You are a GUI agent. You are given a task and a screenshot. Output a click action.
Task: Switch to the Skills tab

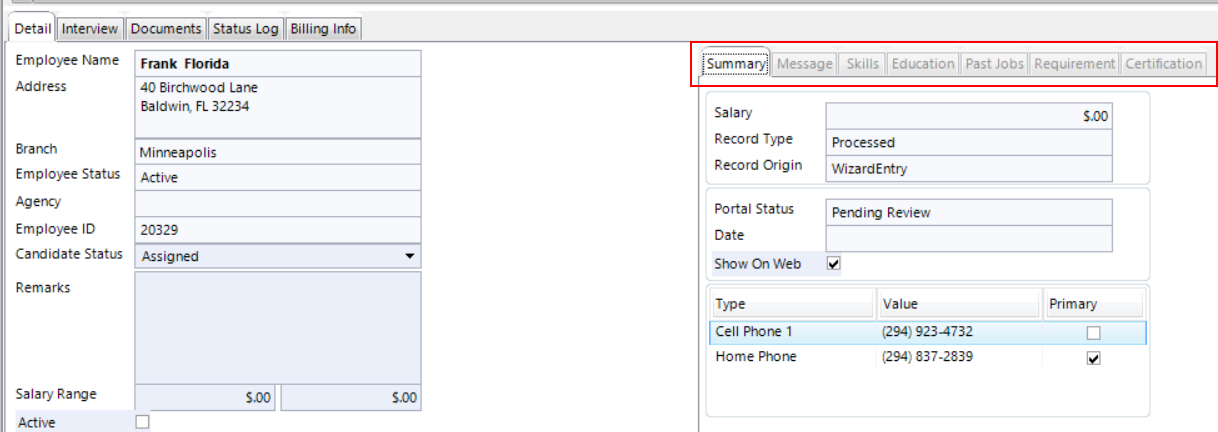(x=862, y=64)
